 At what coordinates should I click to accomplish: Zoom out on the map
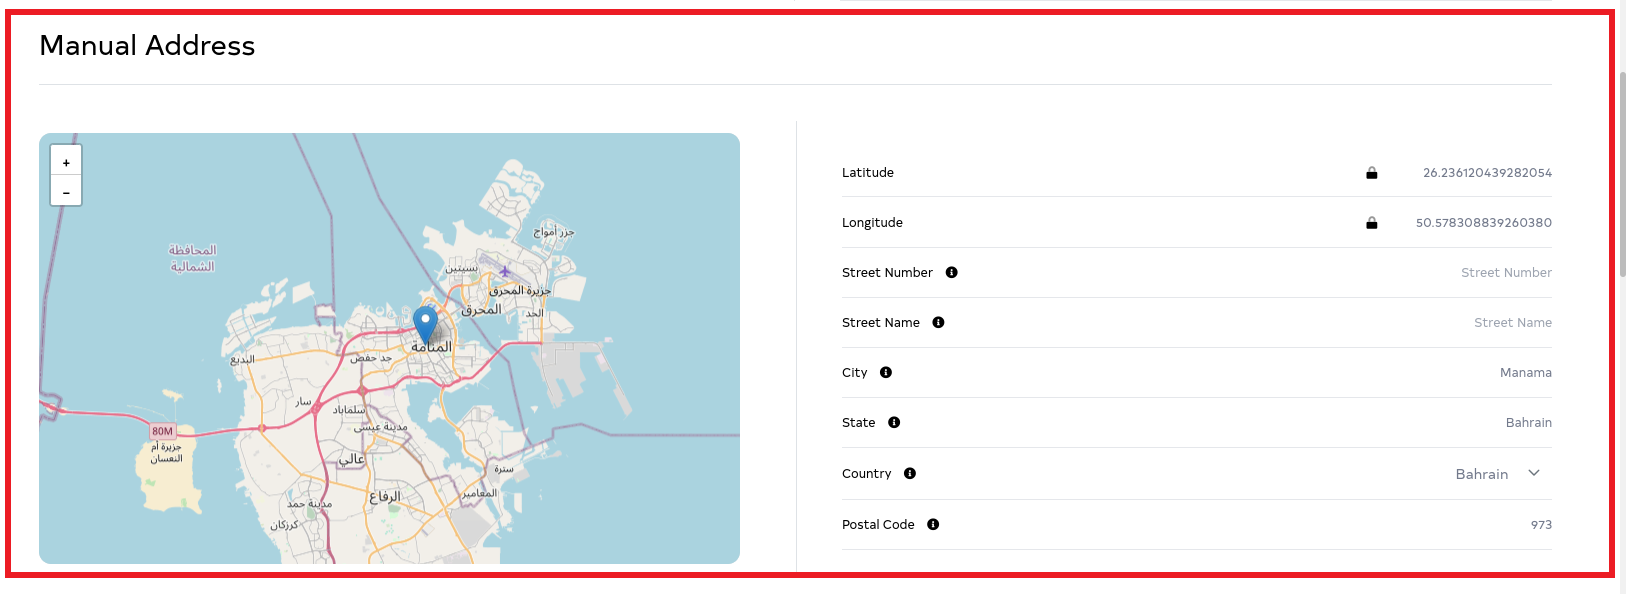click(x=66, y=191)
